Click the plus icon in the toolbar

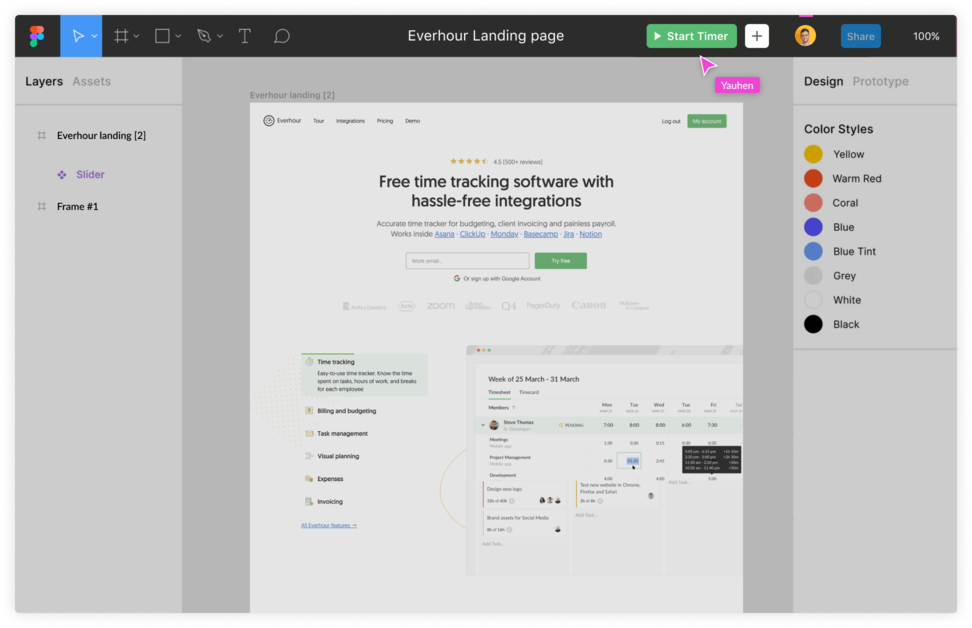point(757,35)
